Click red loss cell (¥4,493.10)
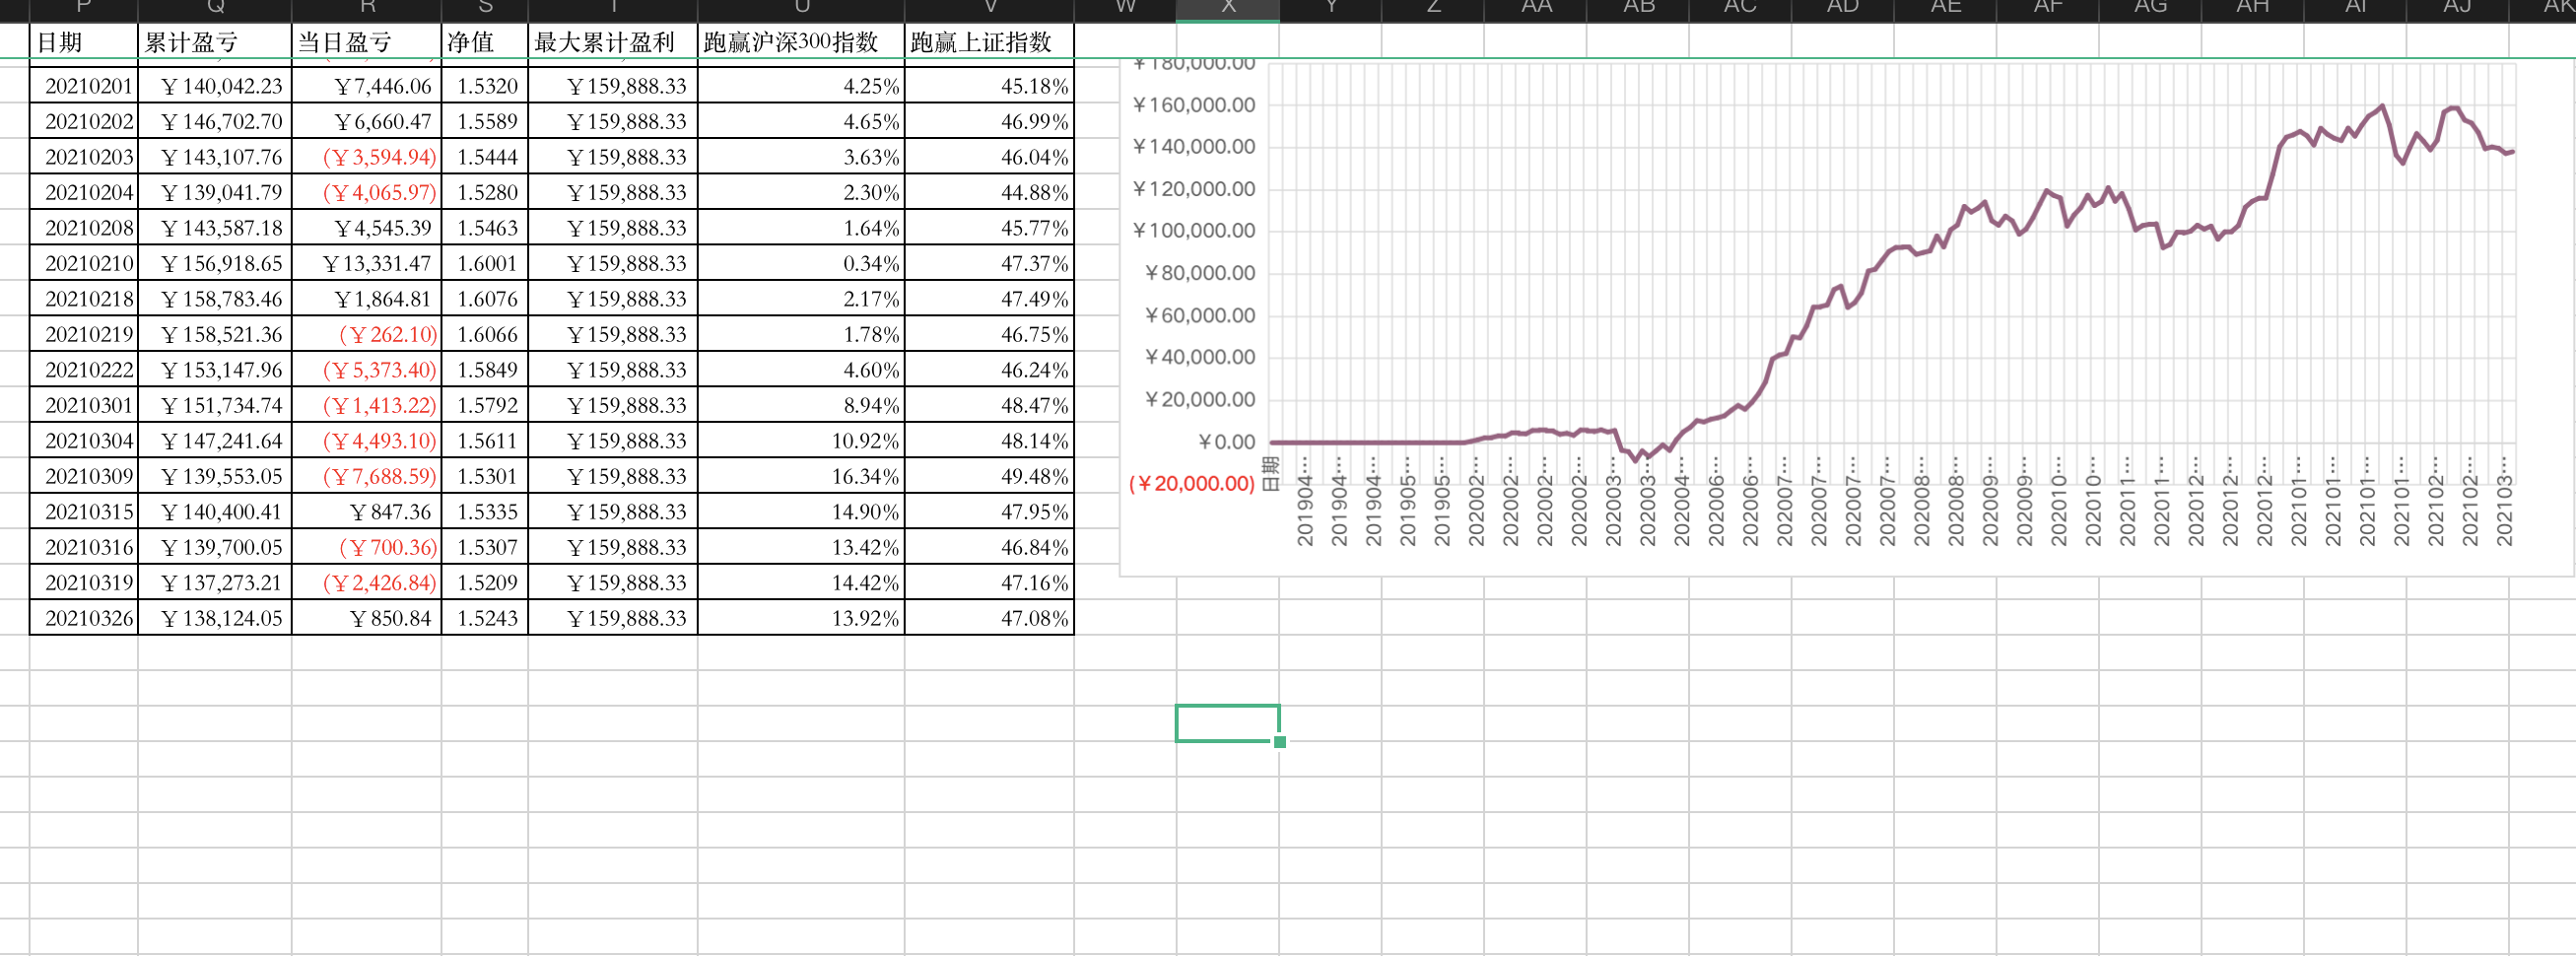 point(367,441)
